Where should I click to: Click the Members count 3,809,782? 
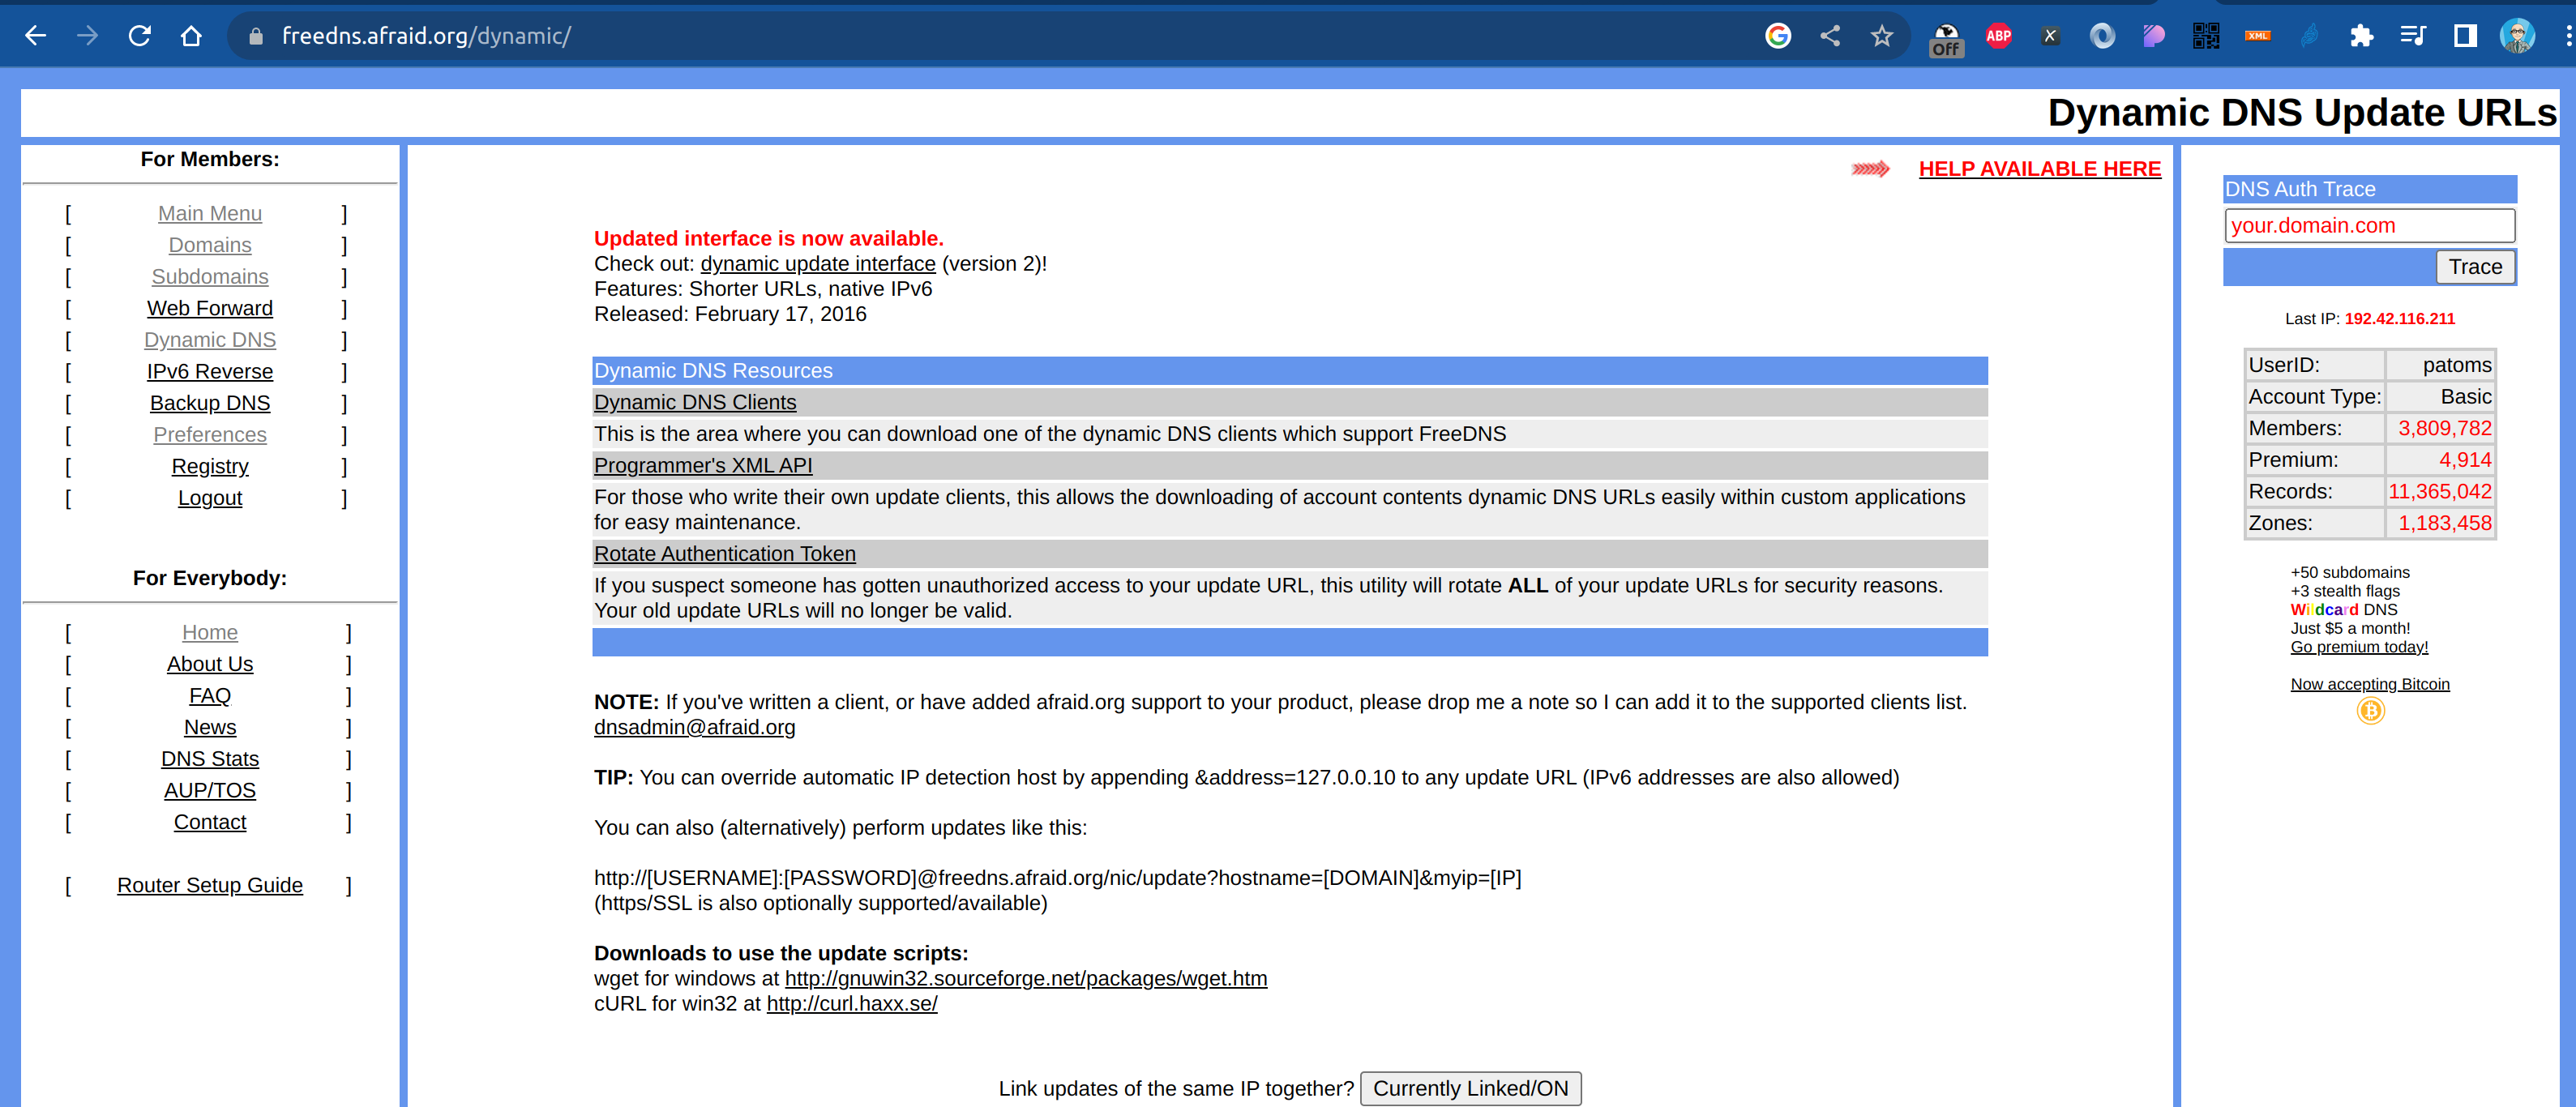[x=2444, y=429]
